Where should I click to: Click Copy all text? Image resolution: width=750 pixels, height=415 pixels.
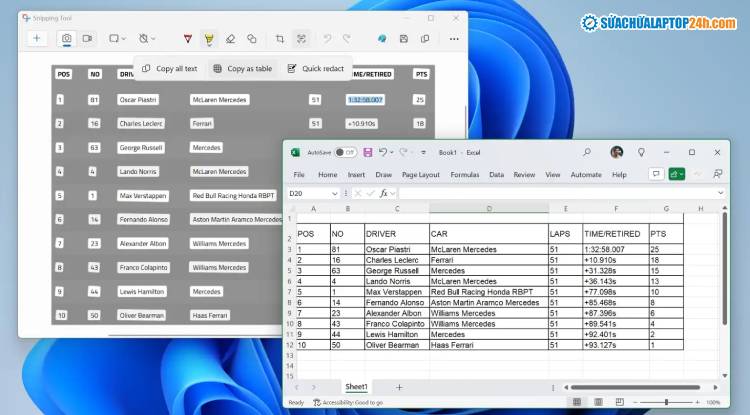click(170, 69)
